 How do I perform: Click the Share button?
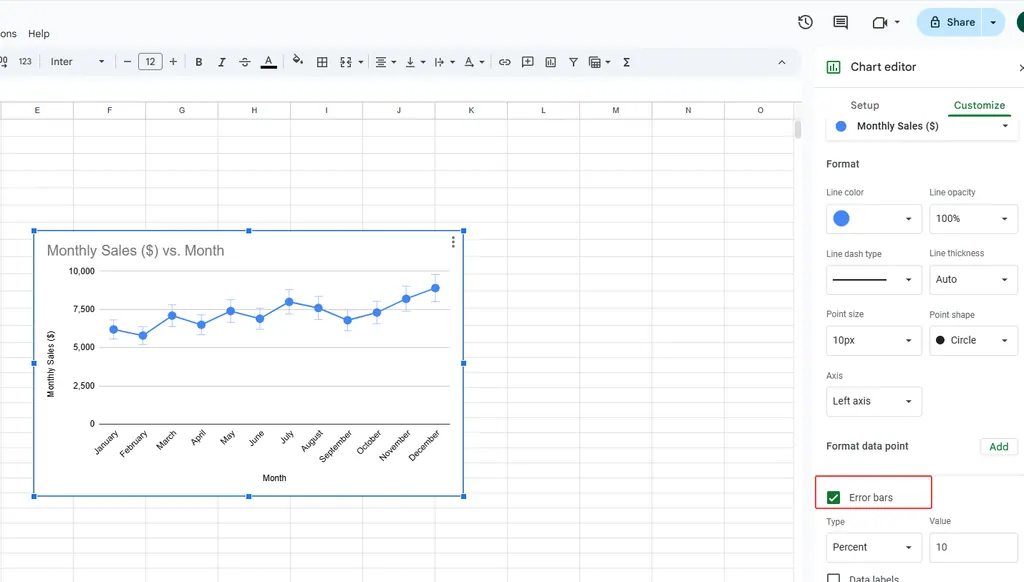click(951, 22)
